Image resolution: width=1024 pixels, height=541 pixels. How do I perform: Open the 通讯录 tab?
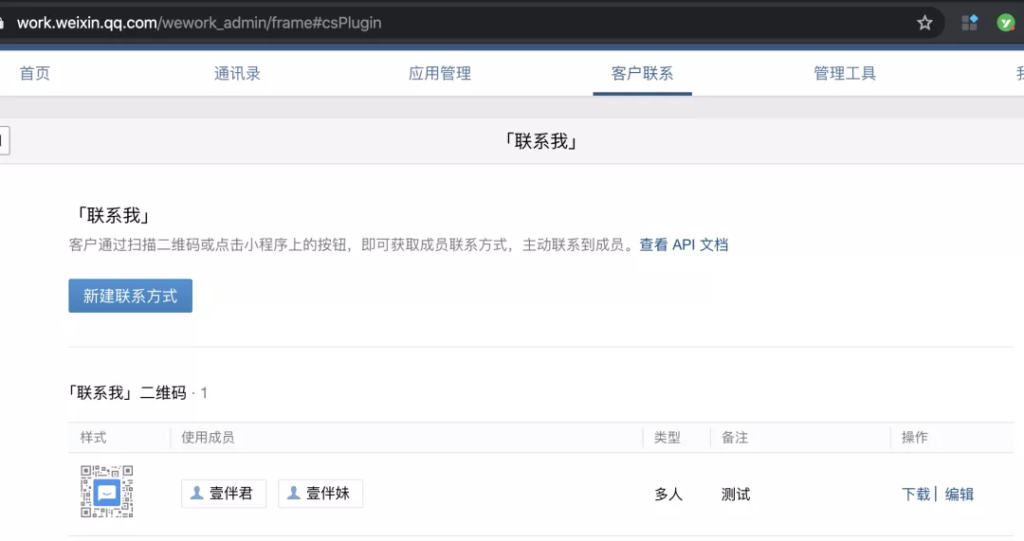(237, 73)
